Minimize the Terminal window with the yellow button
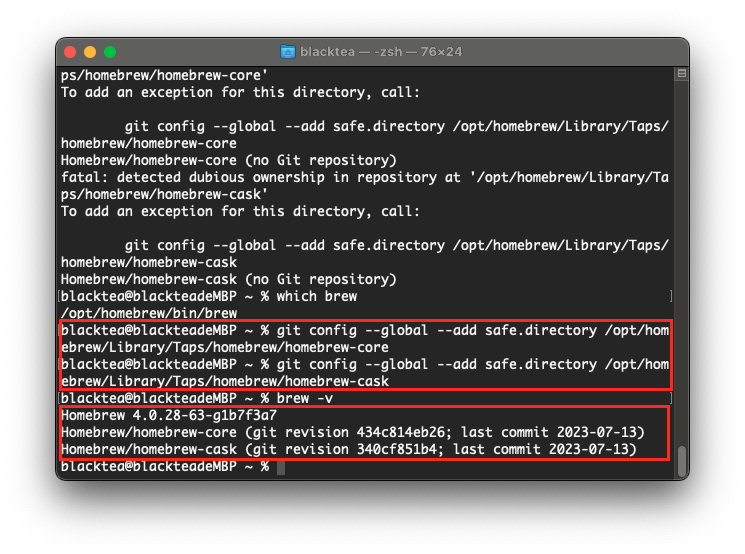Screen dimensions: 745x554 click(90, 52)
